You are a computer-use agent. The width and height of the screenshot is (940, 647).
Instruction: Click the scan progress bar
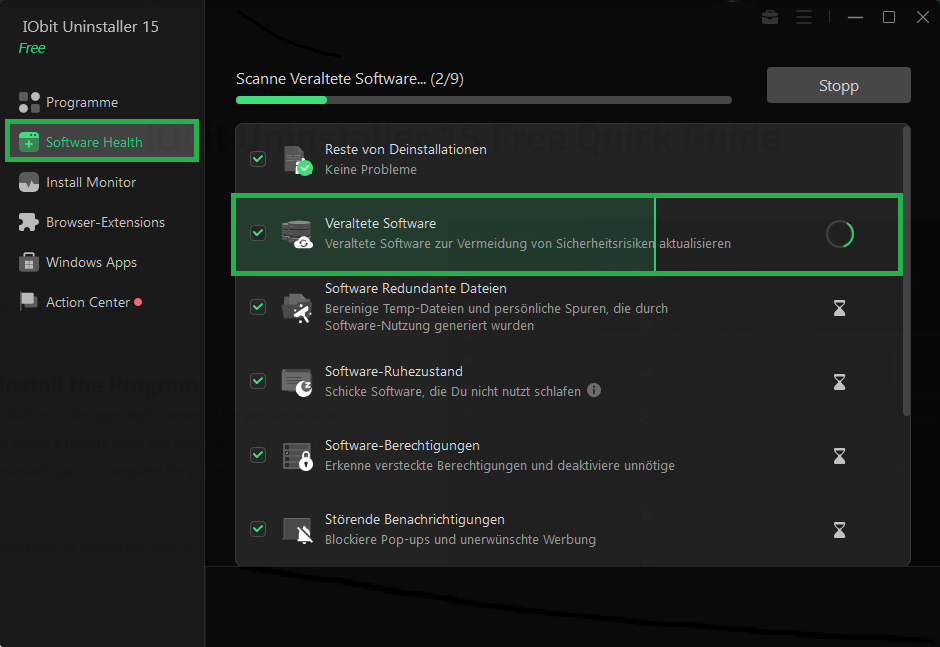[x=484, y=100]
